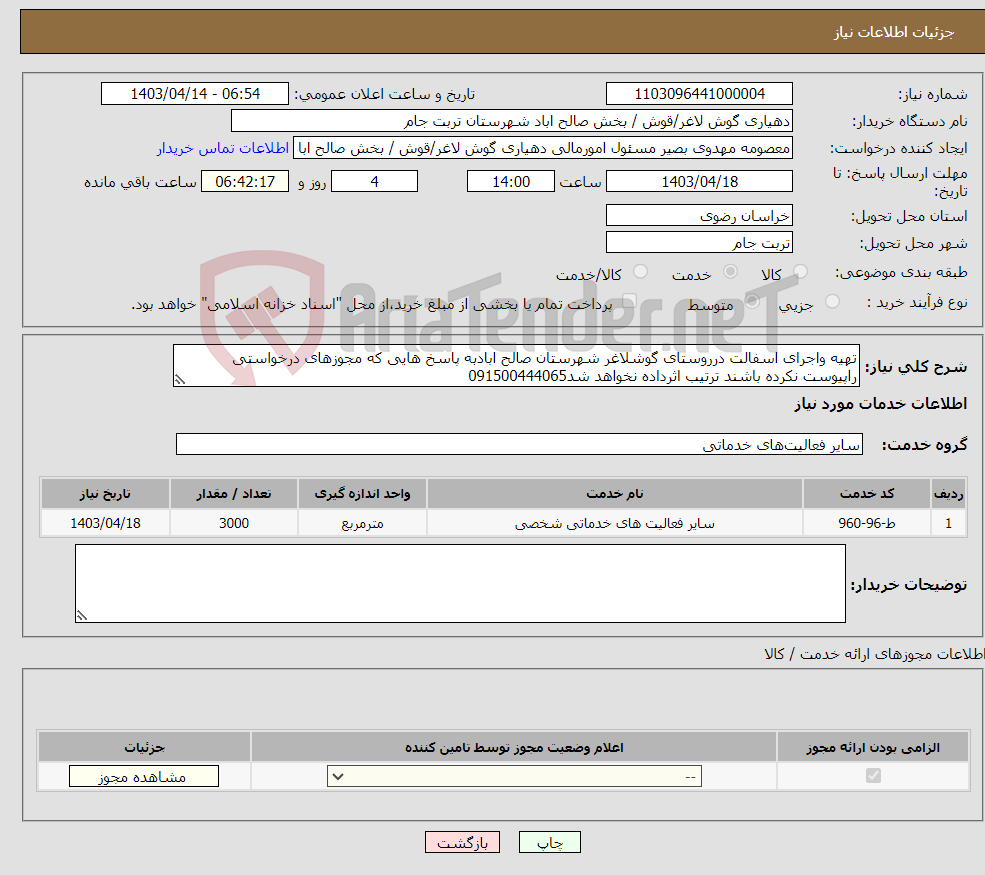Click the public announcement date field

pyautogui.click(x=195, y=94)
